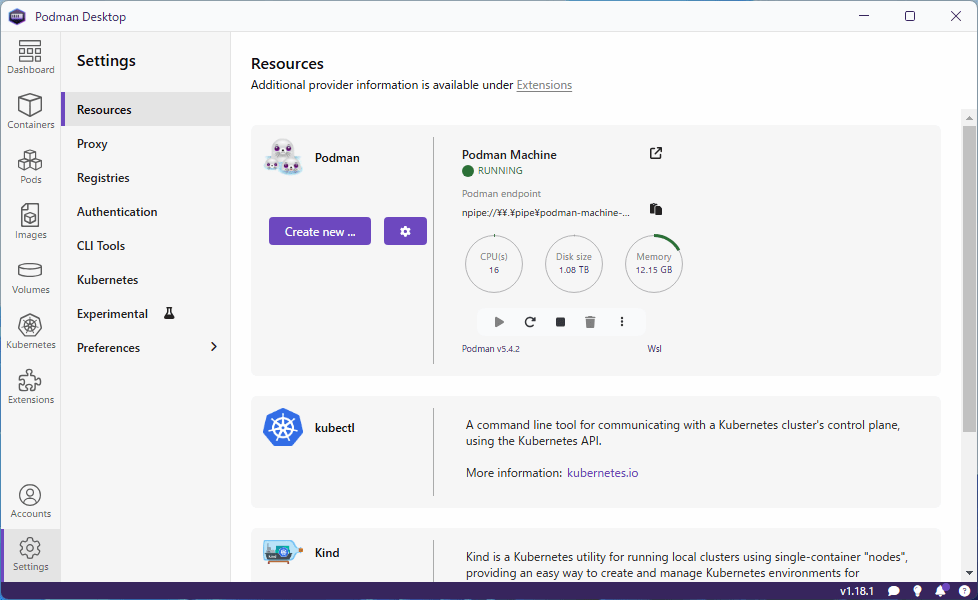
Task: Click the Kind logo icon
Action: 283,552
